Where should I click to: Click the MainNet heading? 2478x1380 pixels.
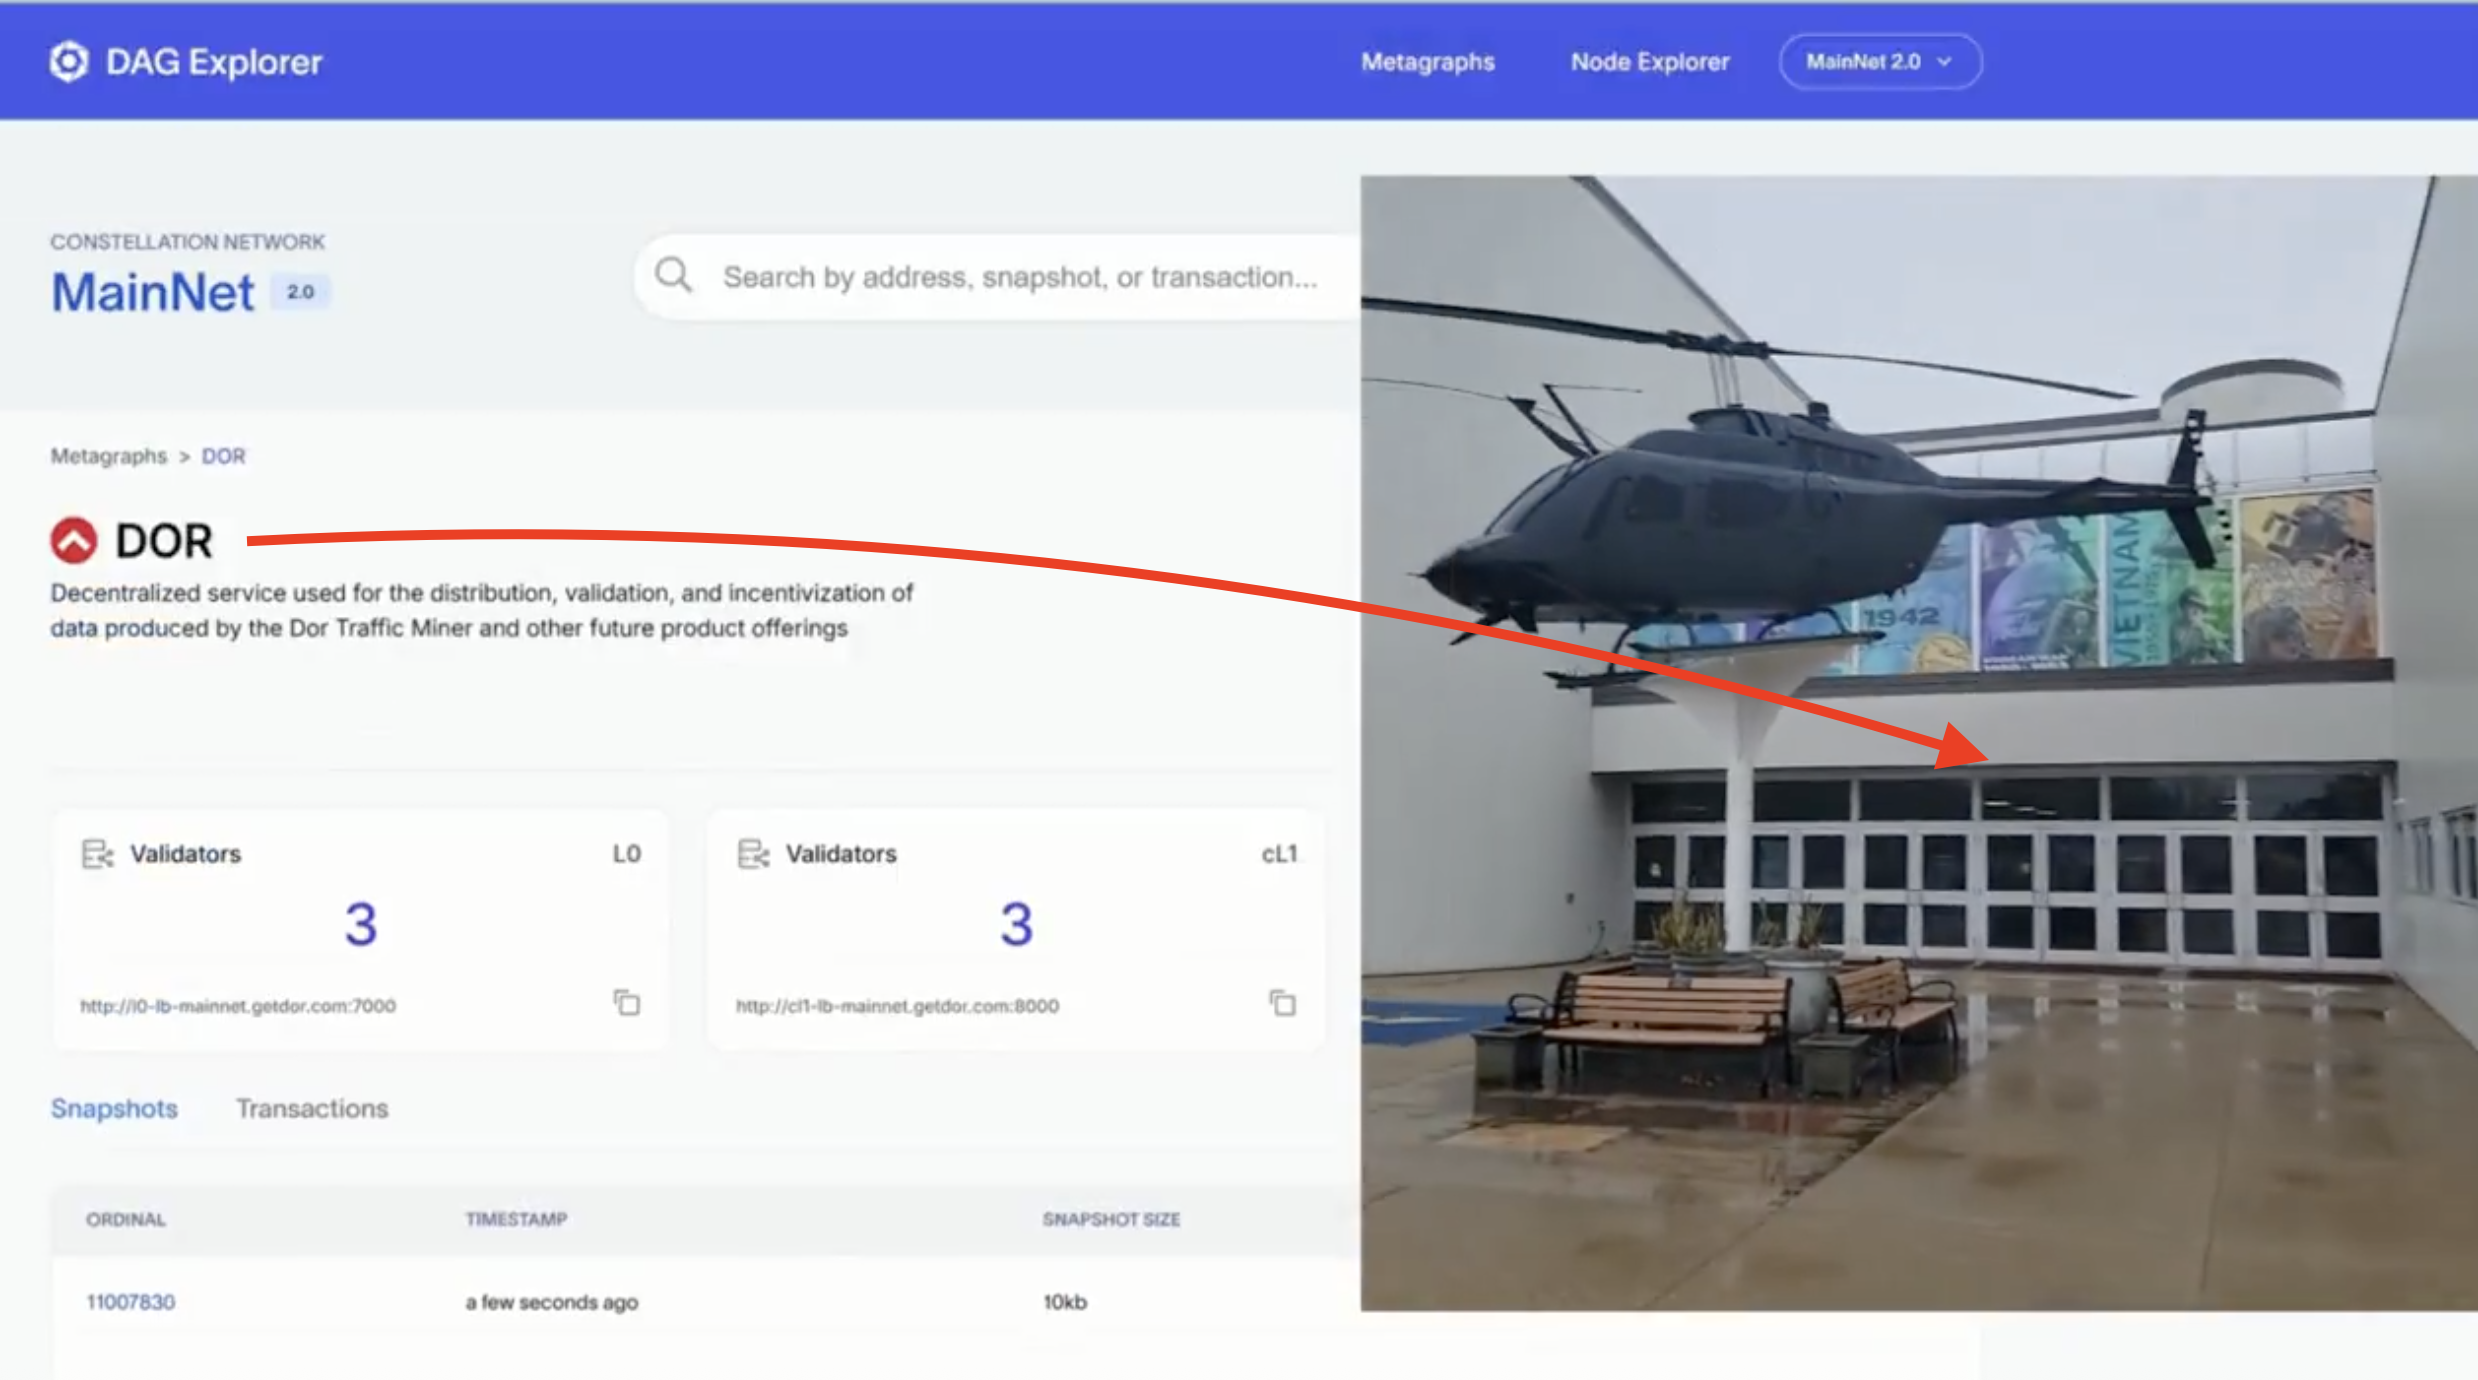coord(153,293)
